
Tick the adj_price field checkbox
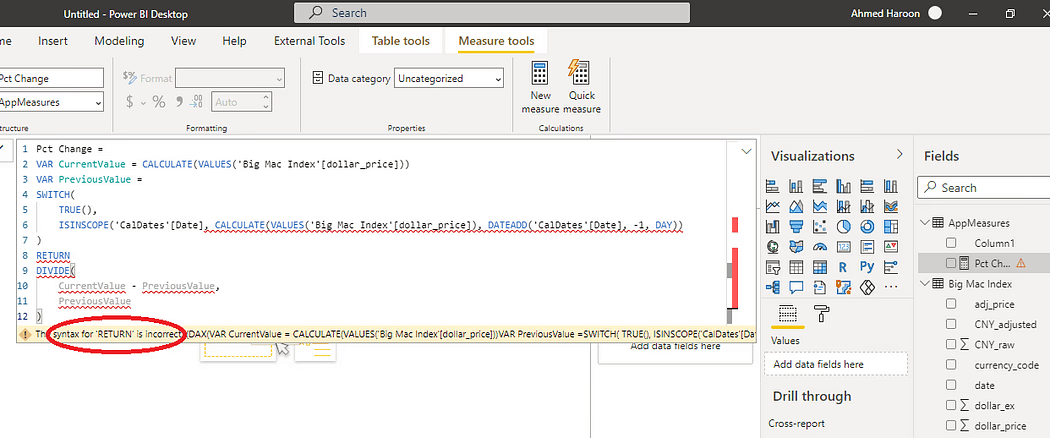pyautogui.click(x=951, y=304)
